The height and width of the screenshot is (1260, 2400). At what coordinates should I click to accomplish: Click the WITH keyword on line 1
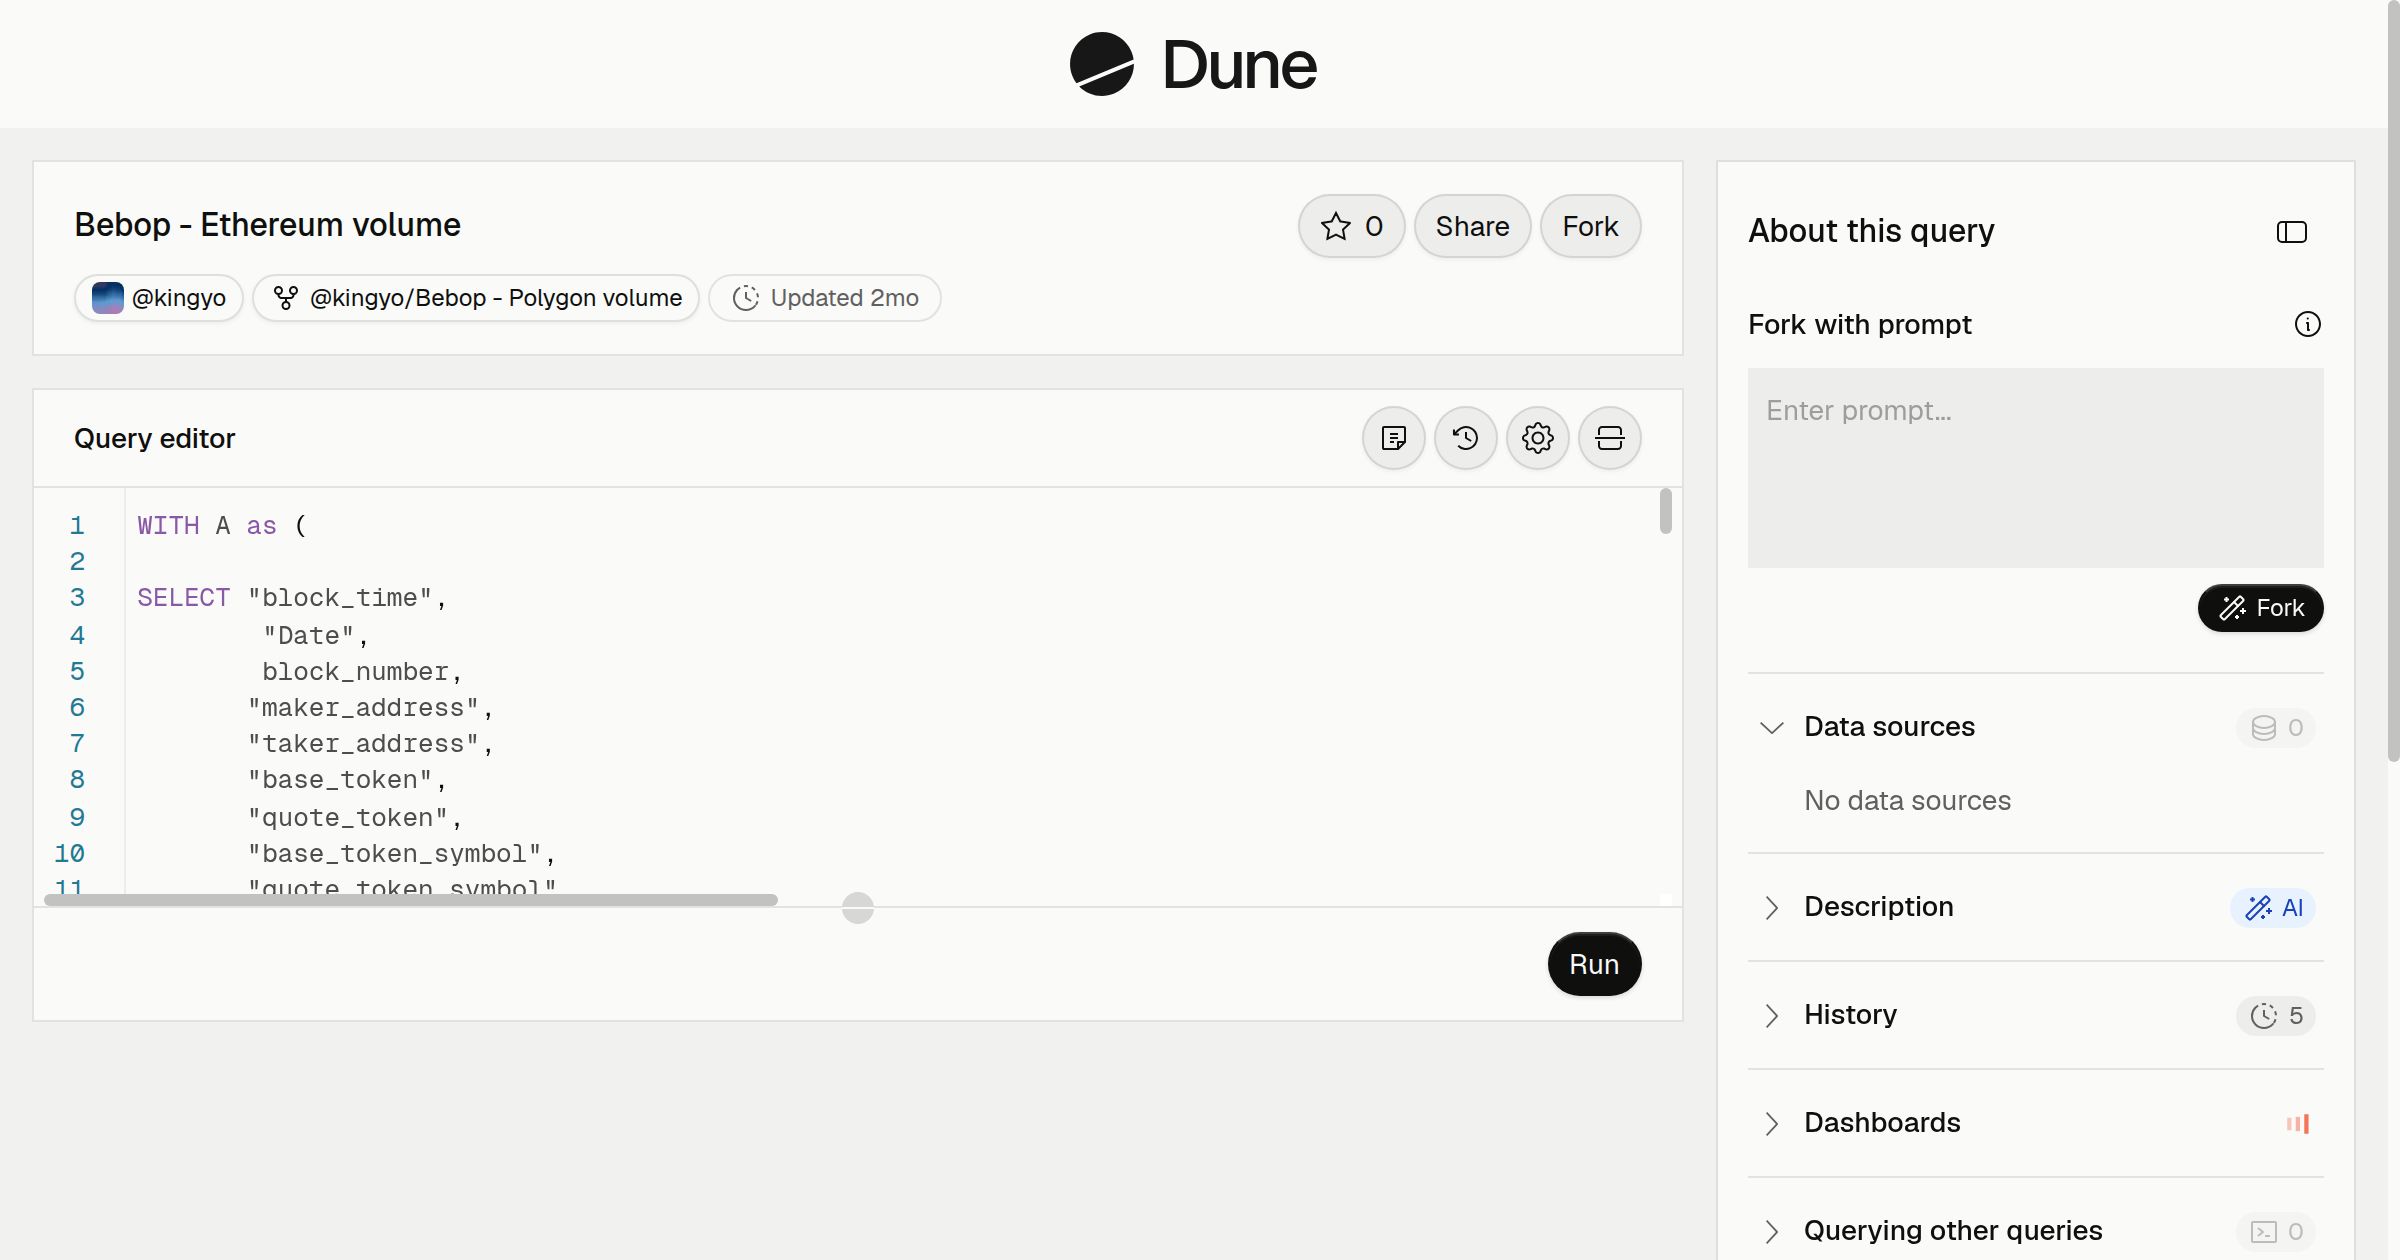(x=168, y=526)
